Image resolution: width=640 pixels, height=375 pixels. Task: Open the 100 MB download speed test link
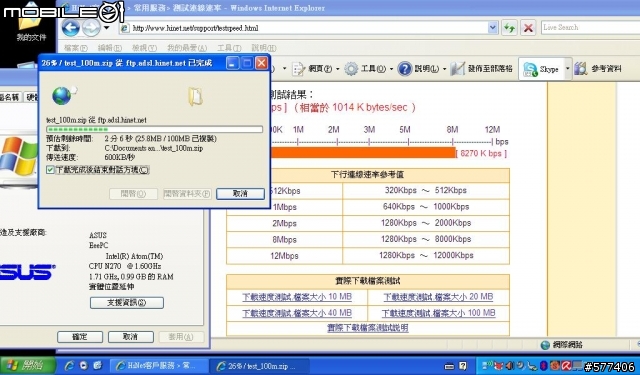pyautogui.click(x=438, y=313)
